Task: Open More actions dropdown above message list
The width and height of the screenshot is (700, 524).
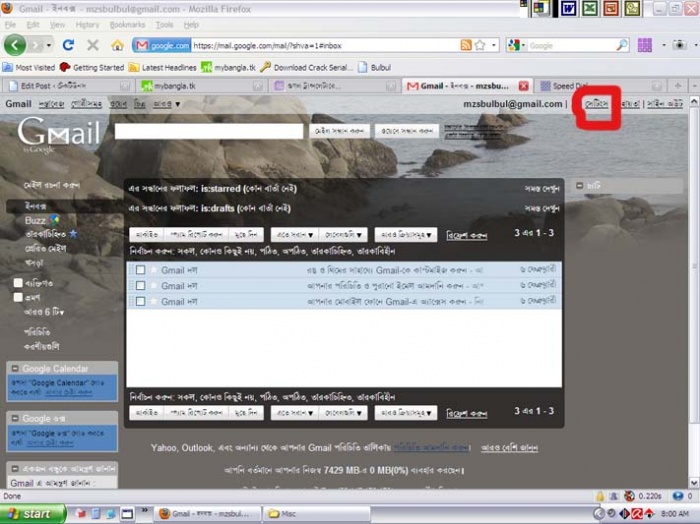Action: pyautogui.click(x=406, y=235)
